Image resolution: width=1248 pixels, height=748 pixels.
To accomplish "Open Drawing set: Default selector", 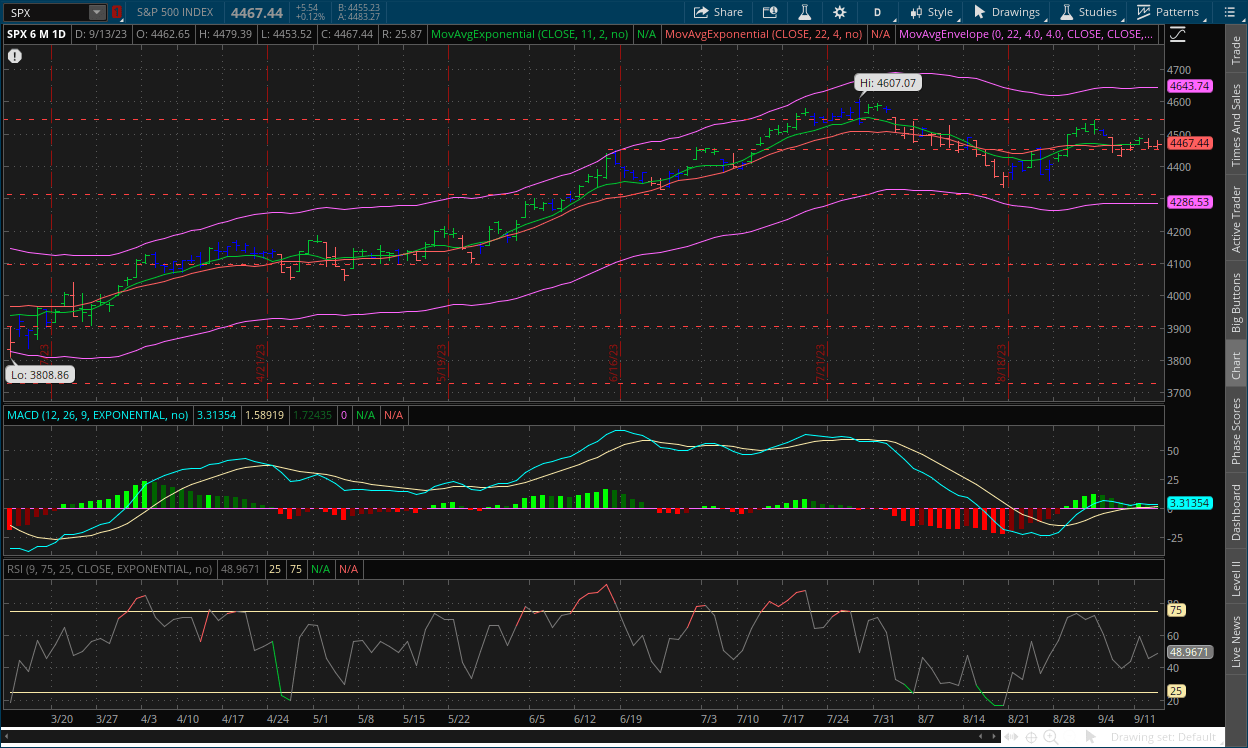I will (1163, 738).
